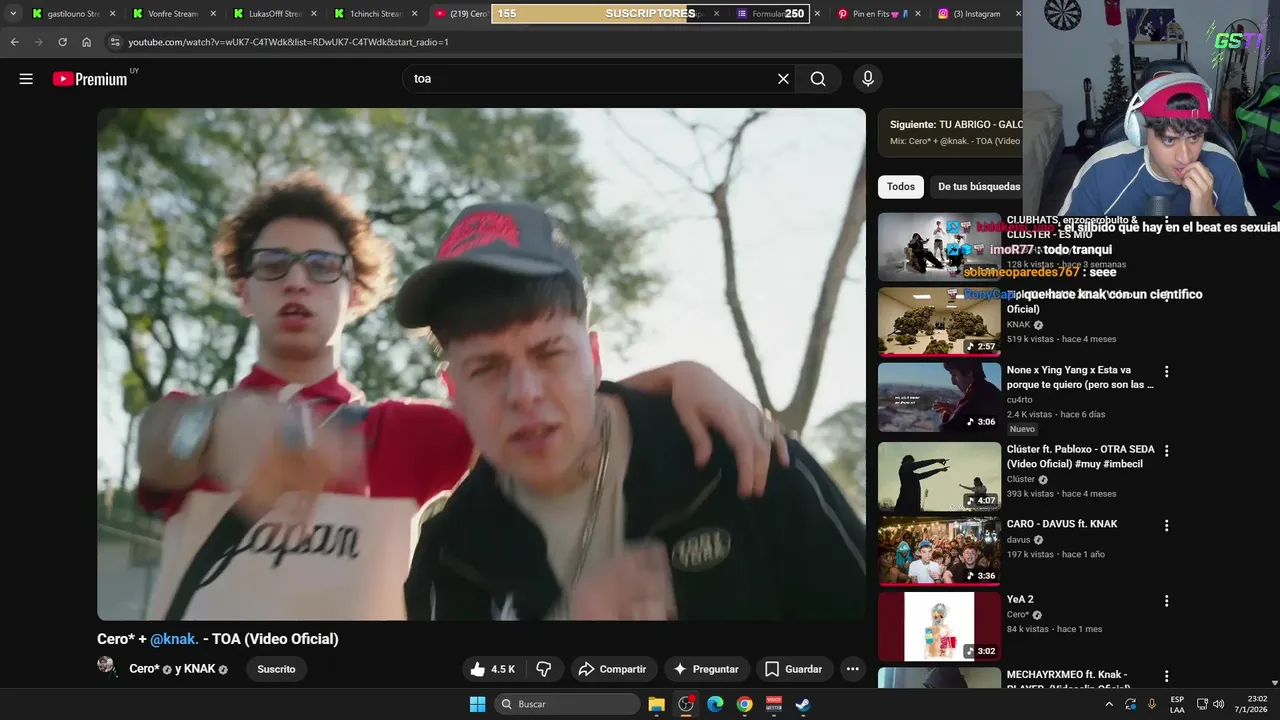This screenshot has width=1280, height=720.
Task: Open browser home page icon
Action: pos(86,42)
